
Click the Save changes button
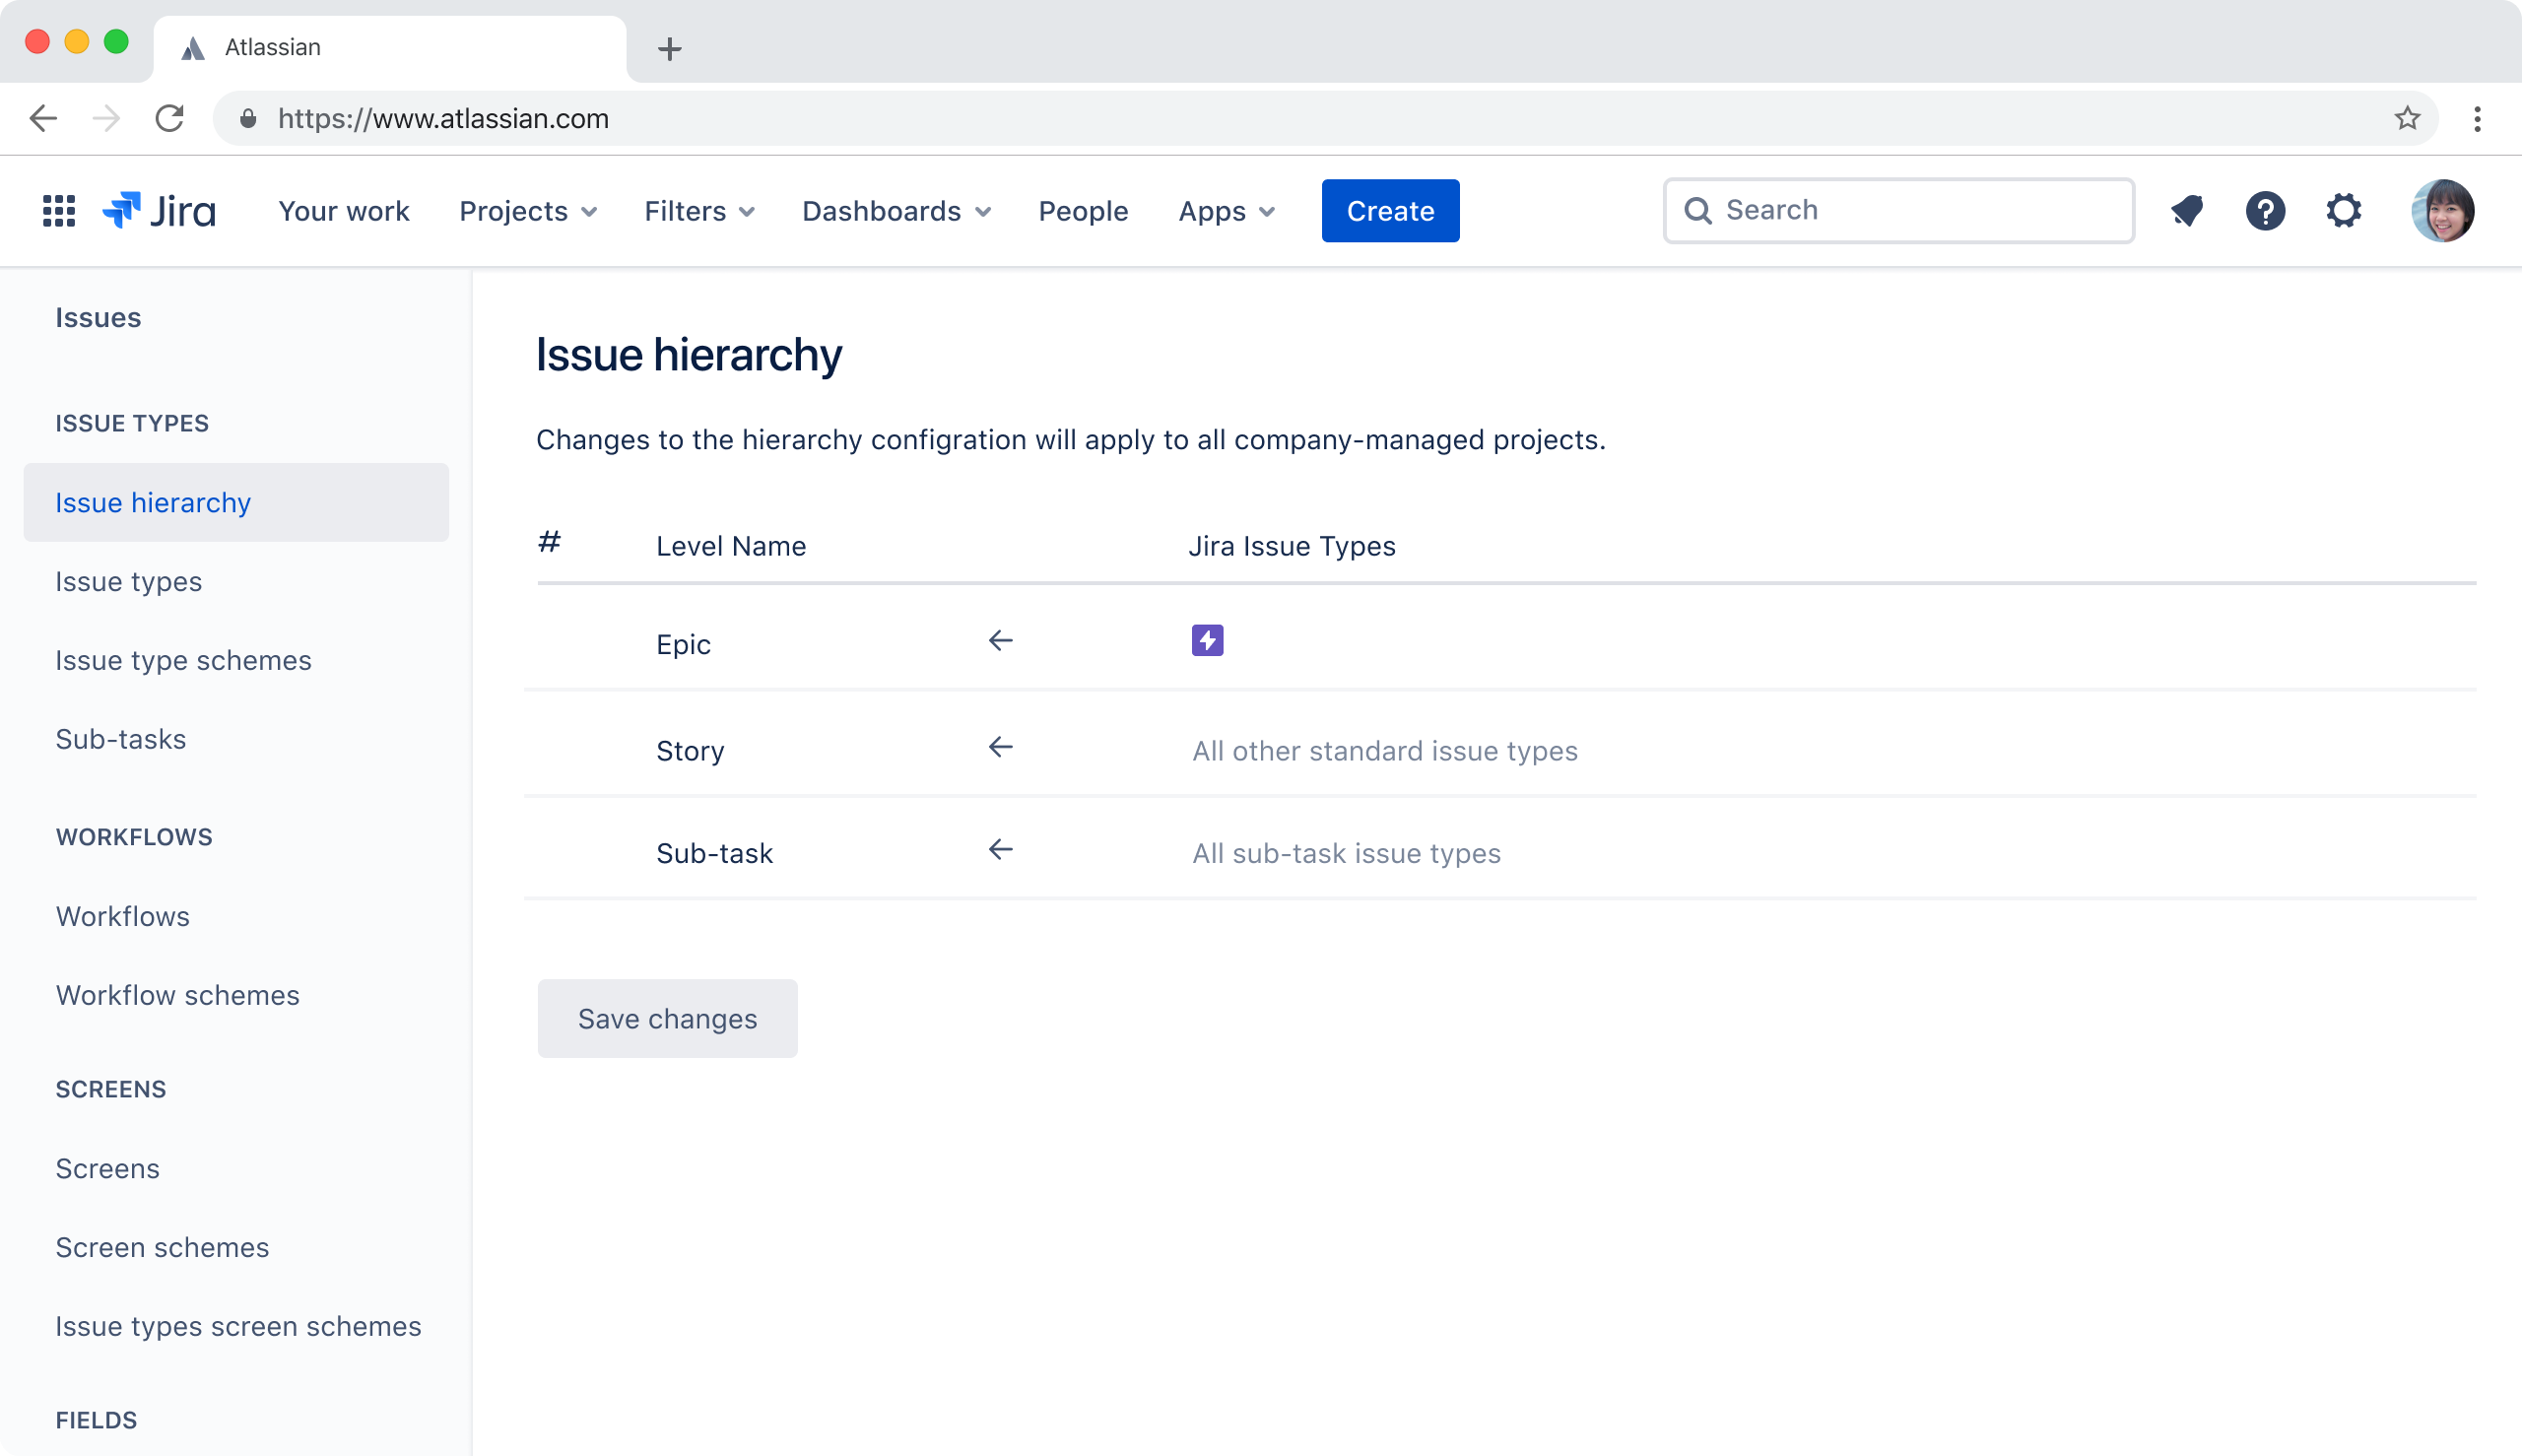pos(667,1018)
